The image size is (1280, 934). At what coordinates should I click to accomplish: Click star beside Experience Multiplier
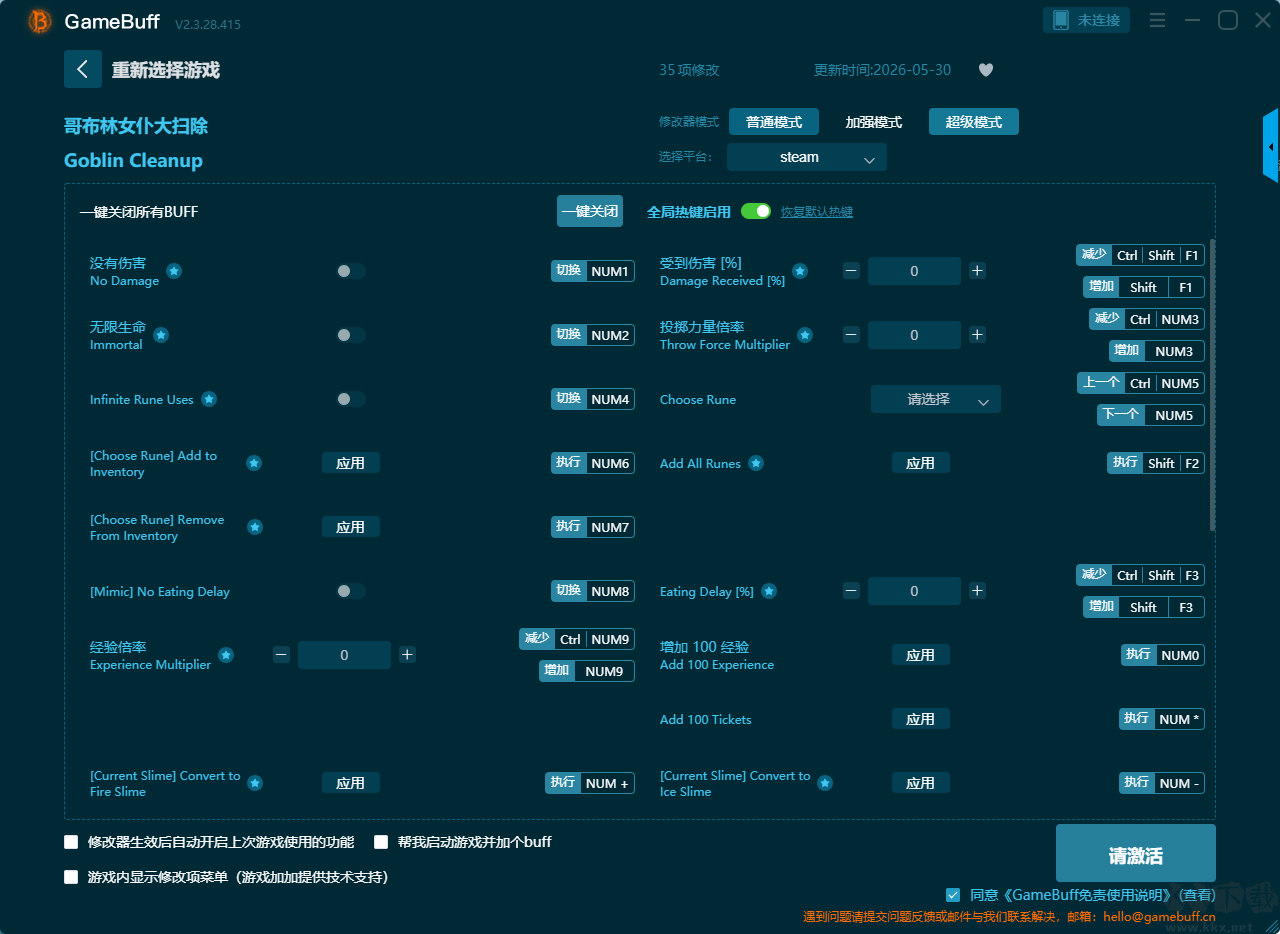226,655
